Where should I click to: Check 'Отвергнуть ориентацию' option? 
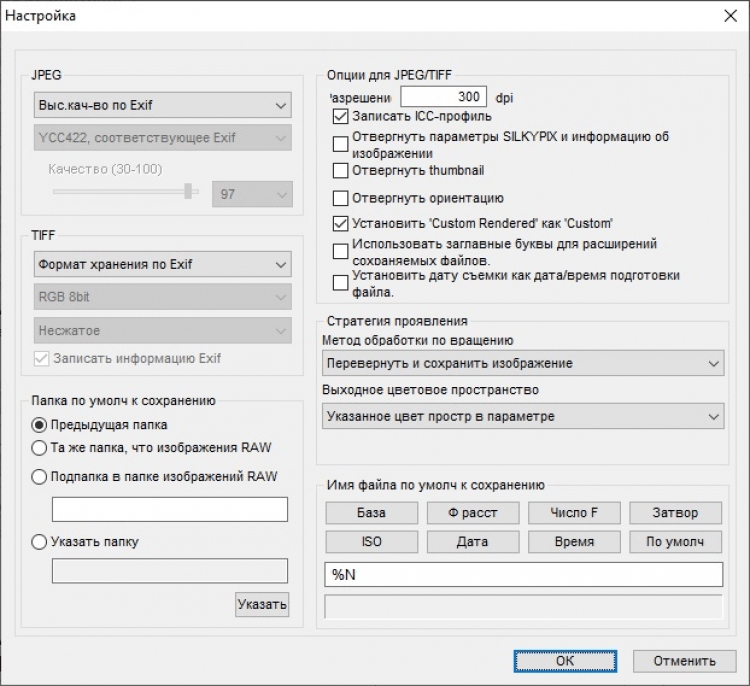tap(341, 198)
